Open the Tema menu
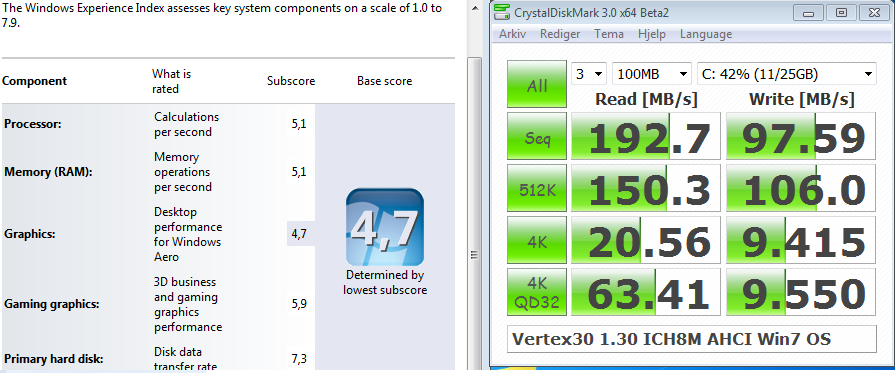 (x=608, y=34)
